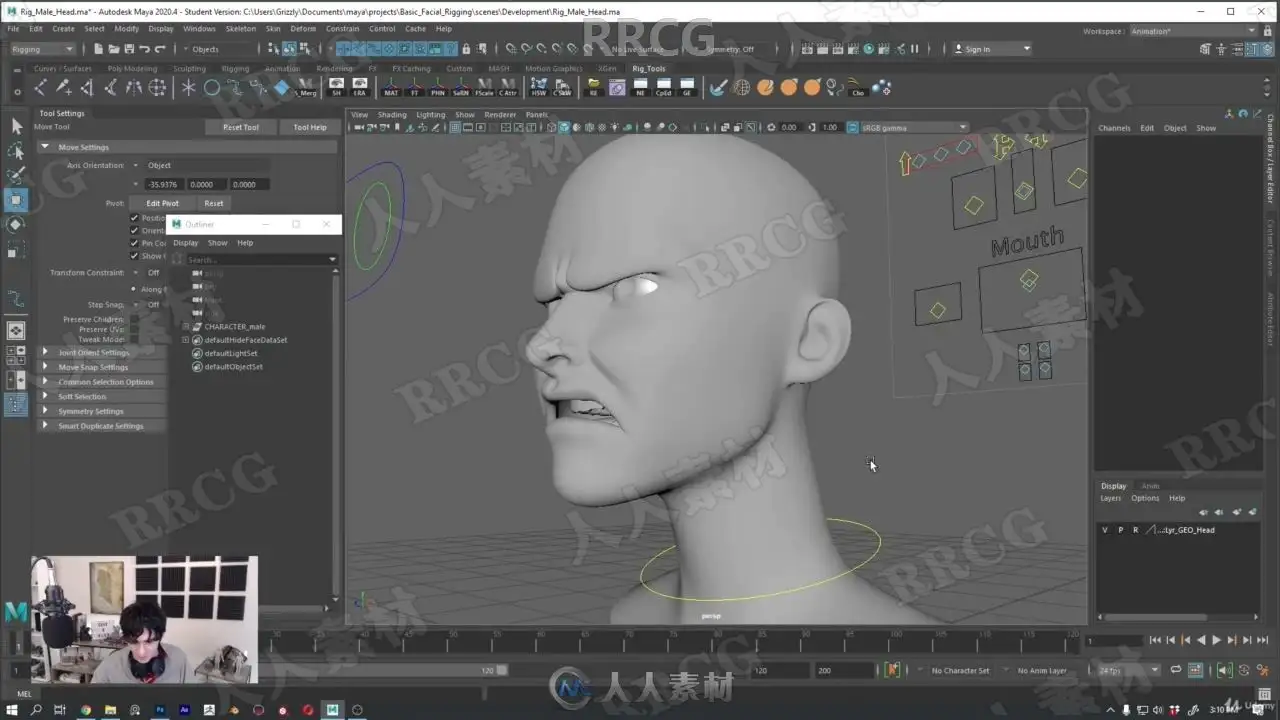Select the Move tool in the toolbox
This screenshot has width=1280, height=720.
point(16,199)
